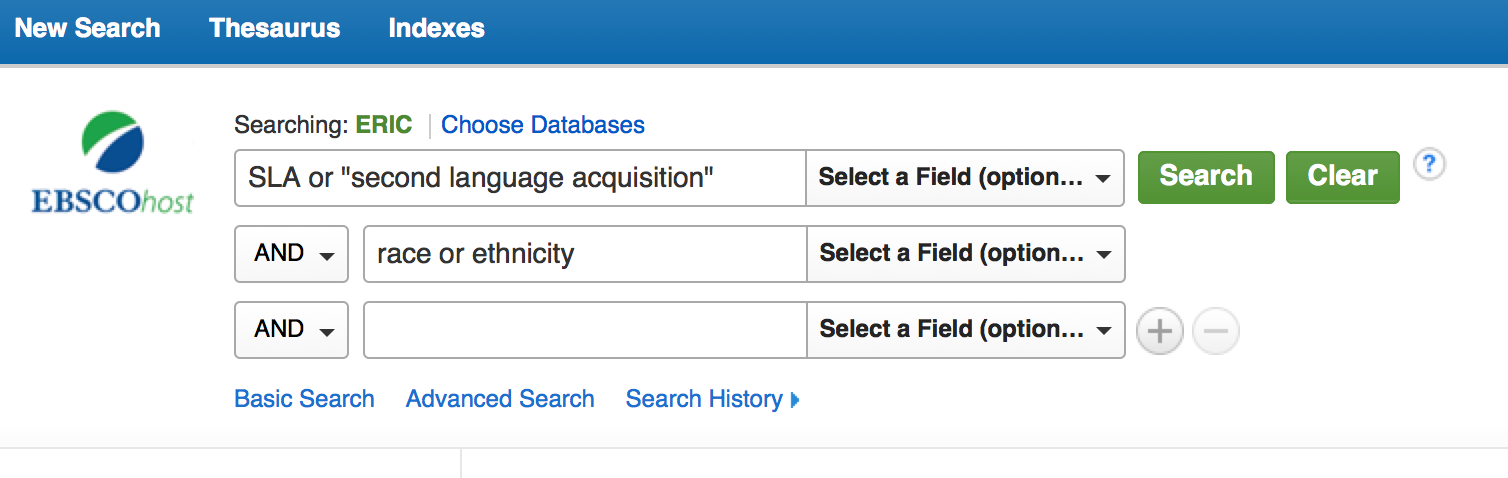Follow the Choose Databases link
The image size is (1508, 478).
tap(543, 125)
